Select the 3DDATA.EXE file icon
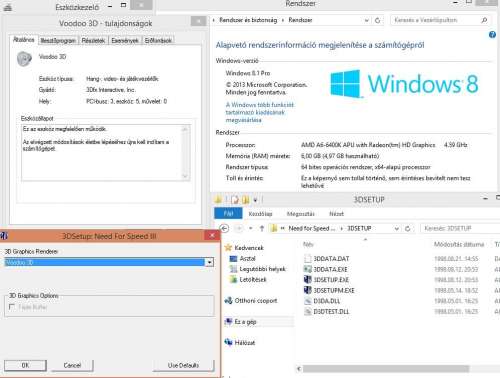The image size is (500, 378). point(307,269)
